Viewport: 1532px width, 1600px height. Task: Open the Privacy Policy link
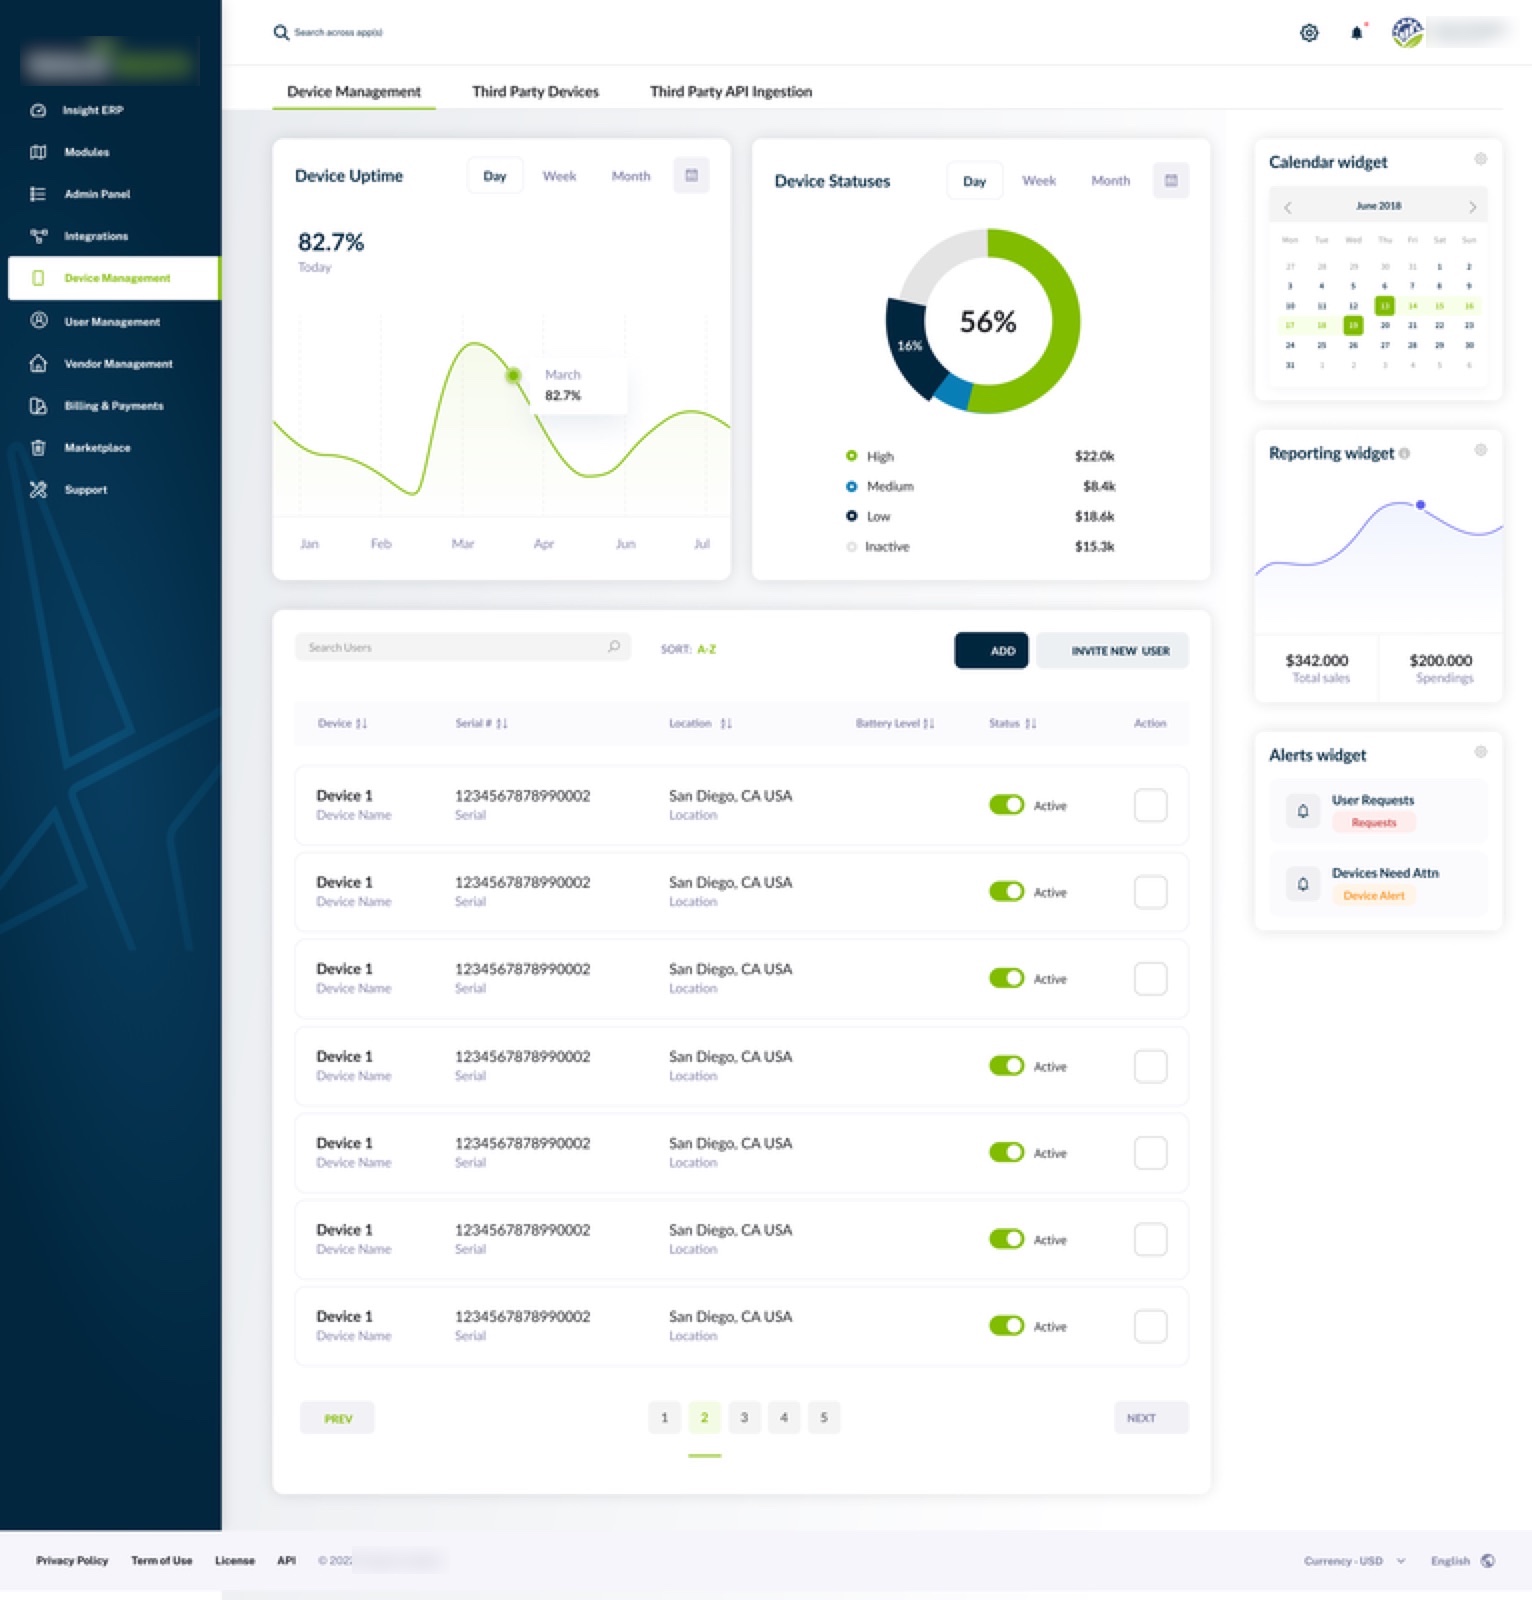click(x=72, y=1561)
